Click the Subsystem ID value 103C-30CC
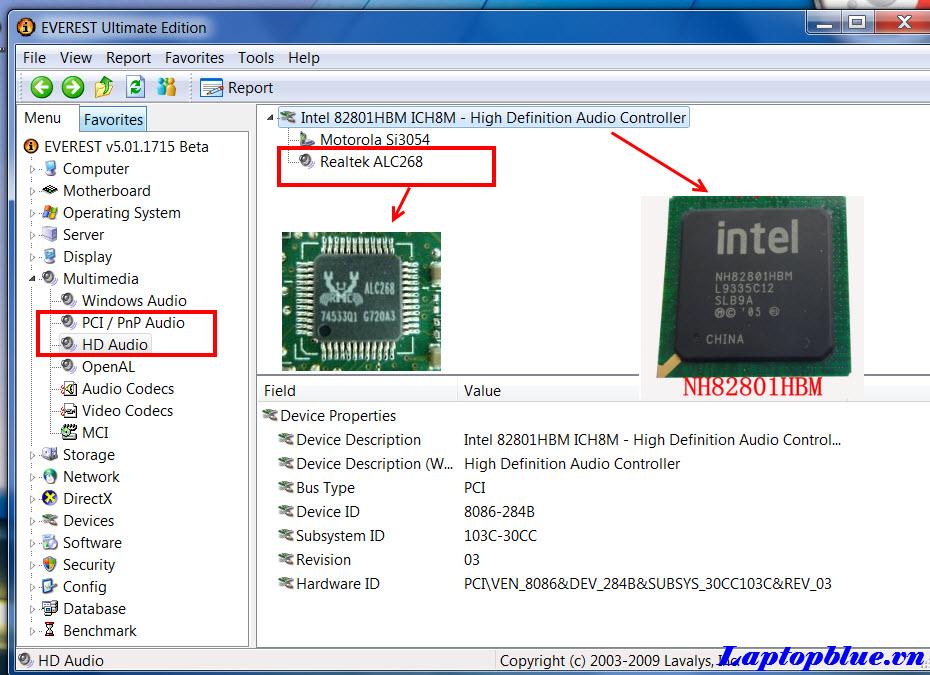This screenshot has height=675, width=930. pyautogui.click(x=500, y=536)
